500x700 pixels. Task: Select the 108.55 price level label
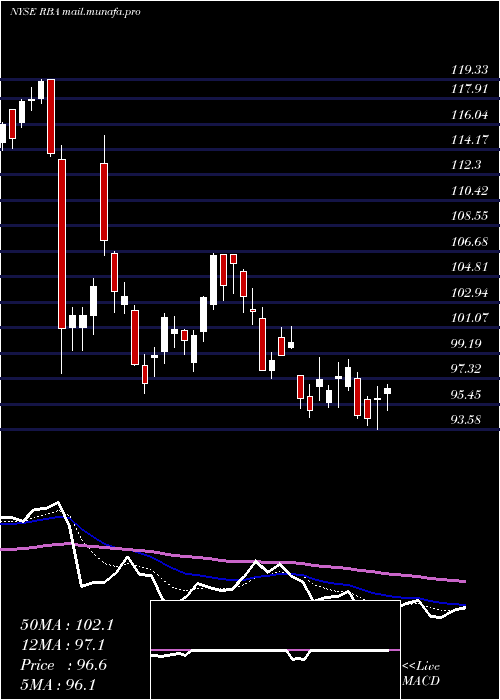[469, 217]
